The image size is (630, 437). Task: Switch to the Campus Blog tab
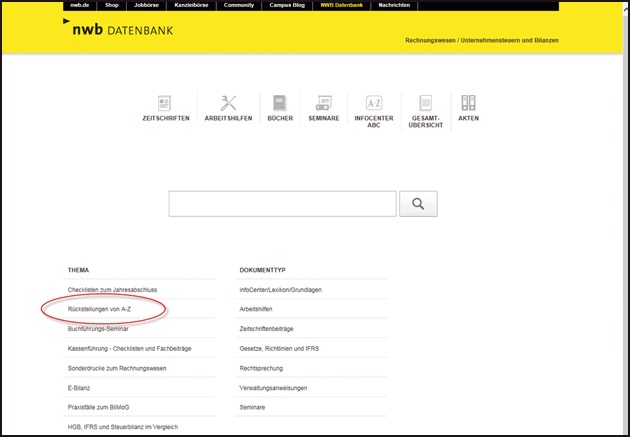pos(288,5)
